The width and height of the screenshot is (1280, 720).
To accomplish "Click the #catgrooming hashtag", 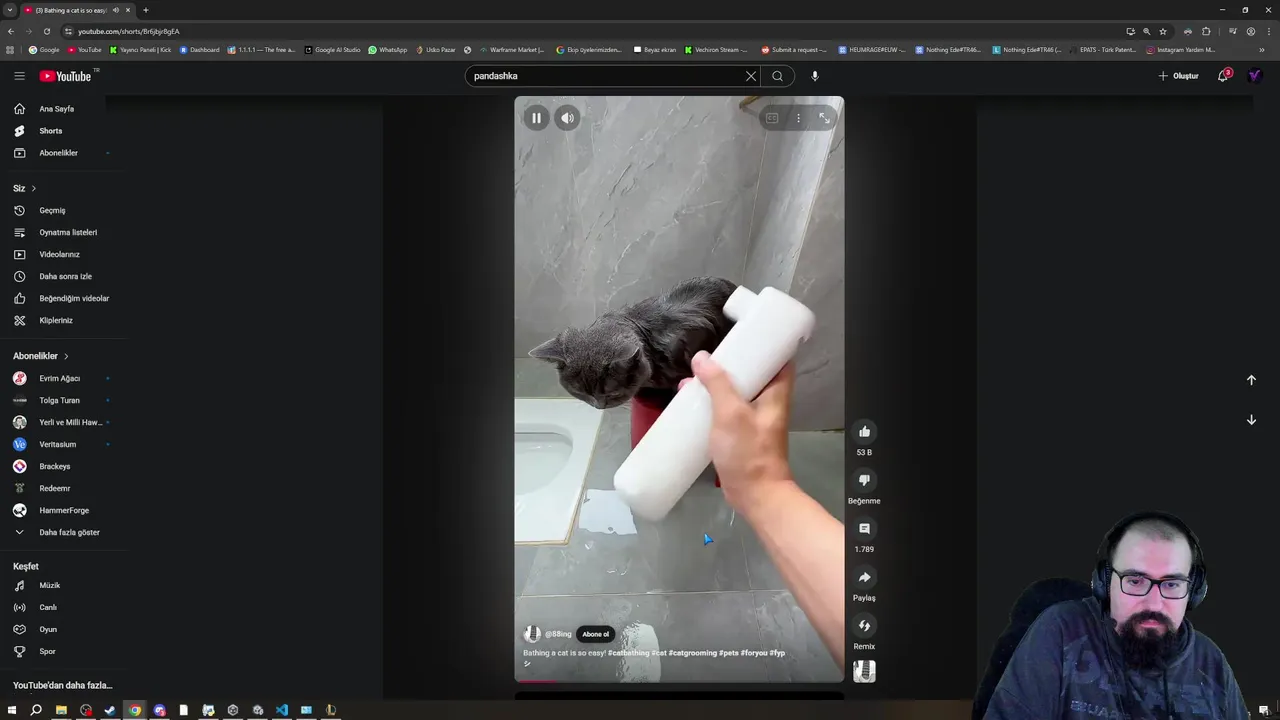I will point(693,653).
